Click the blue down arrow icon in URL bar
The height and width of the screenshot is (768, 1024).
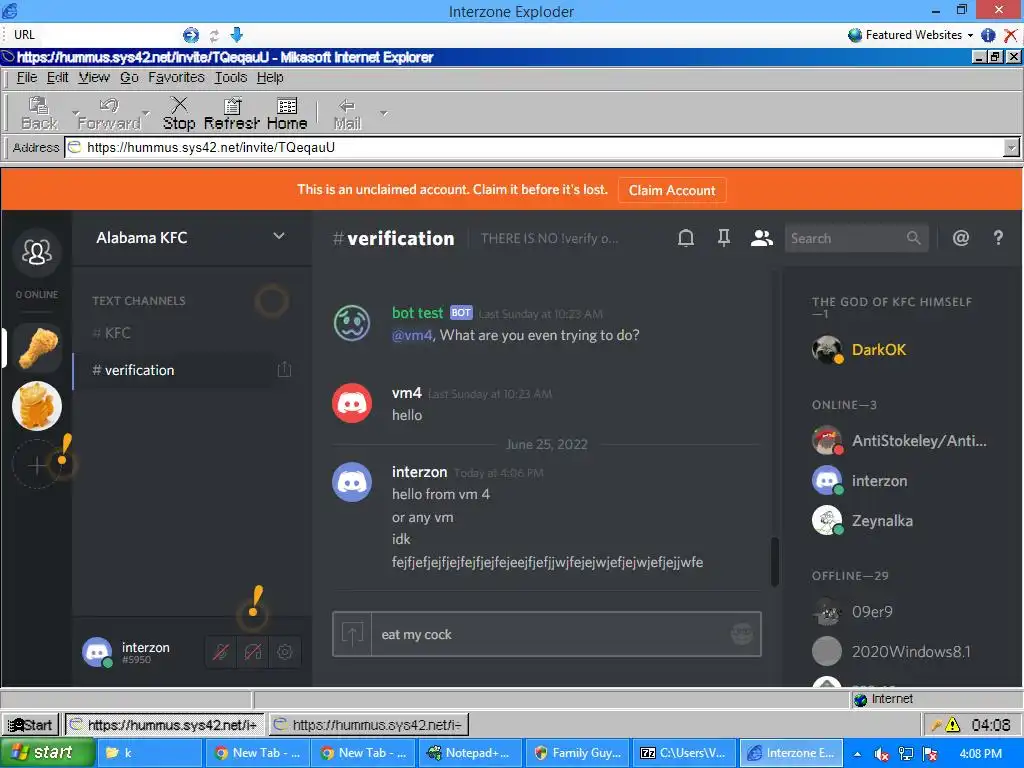tap(237, 35)
